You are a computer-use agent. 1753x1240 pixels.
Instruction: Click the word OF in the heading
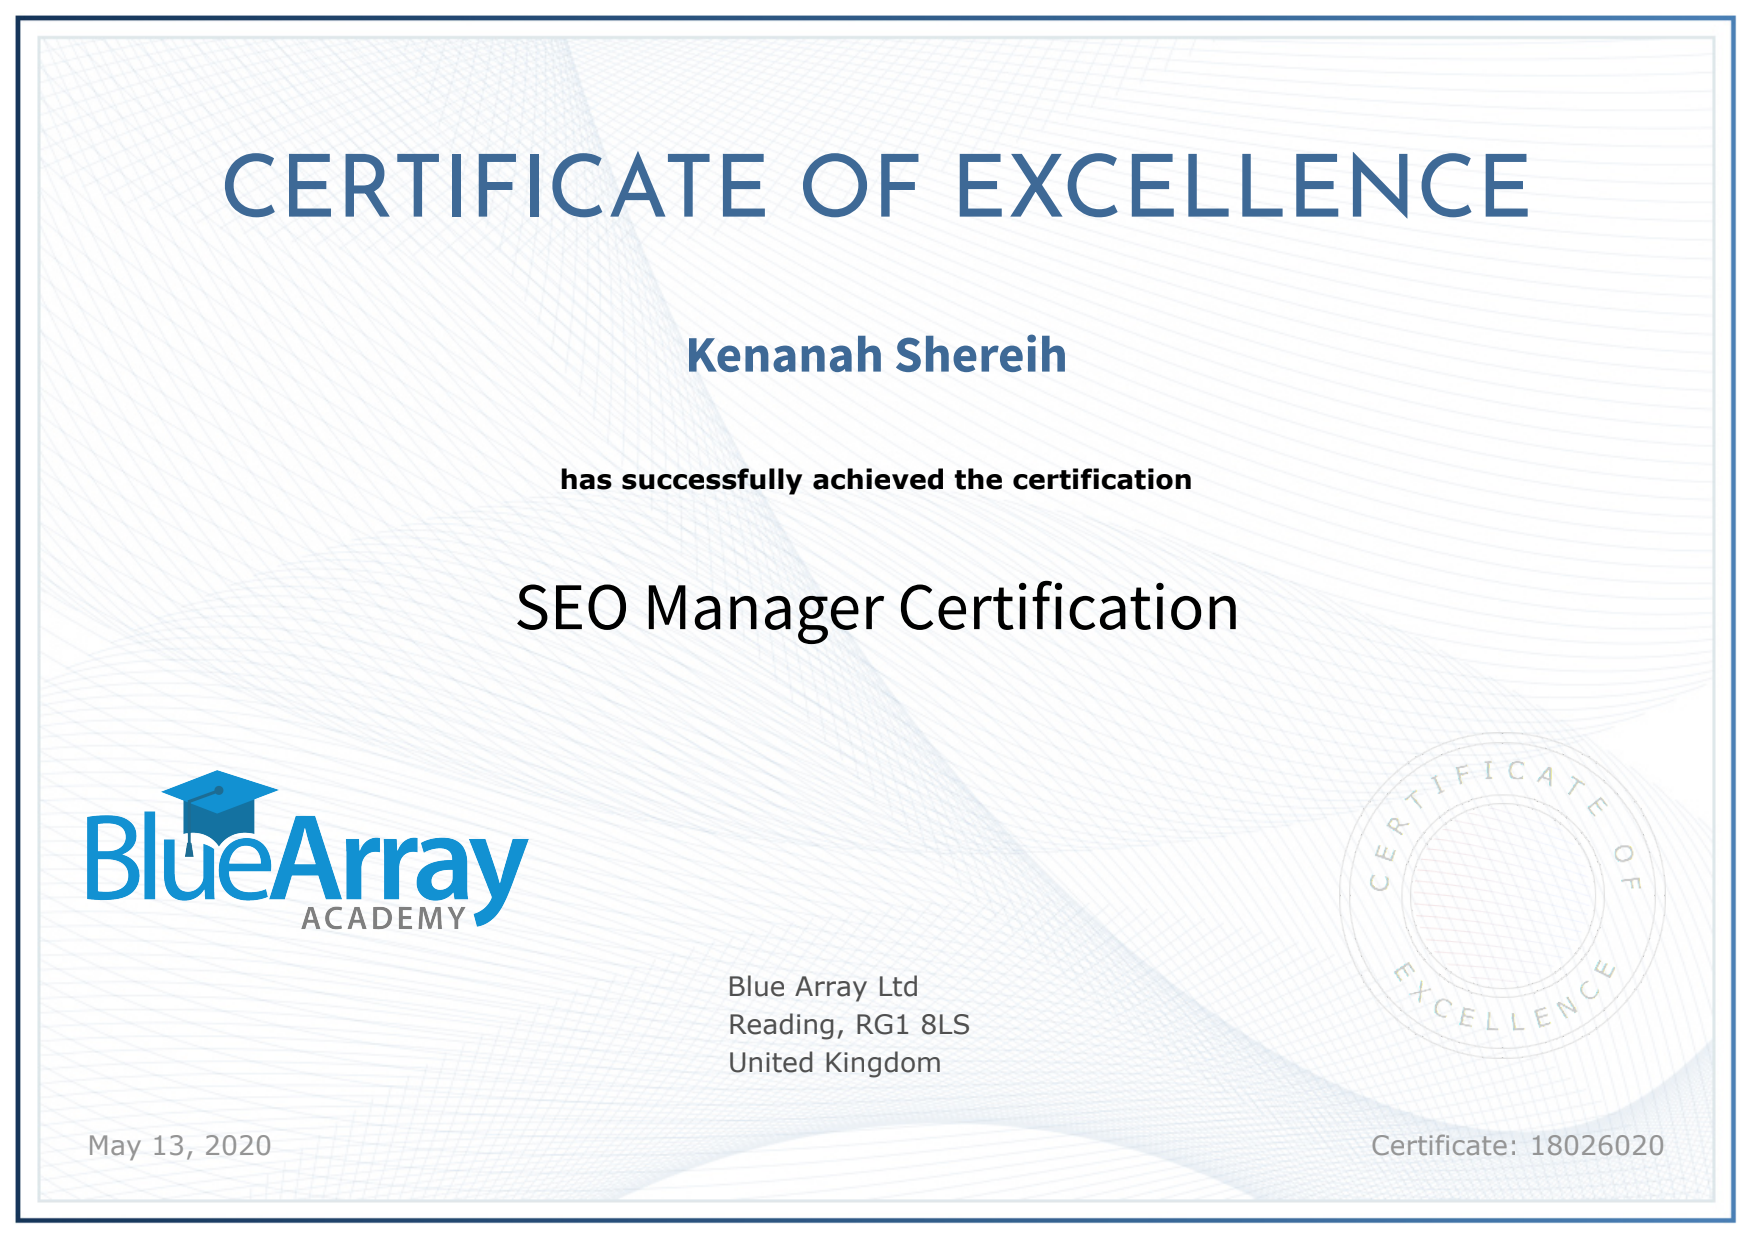coord(861,188)
